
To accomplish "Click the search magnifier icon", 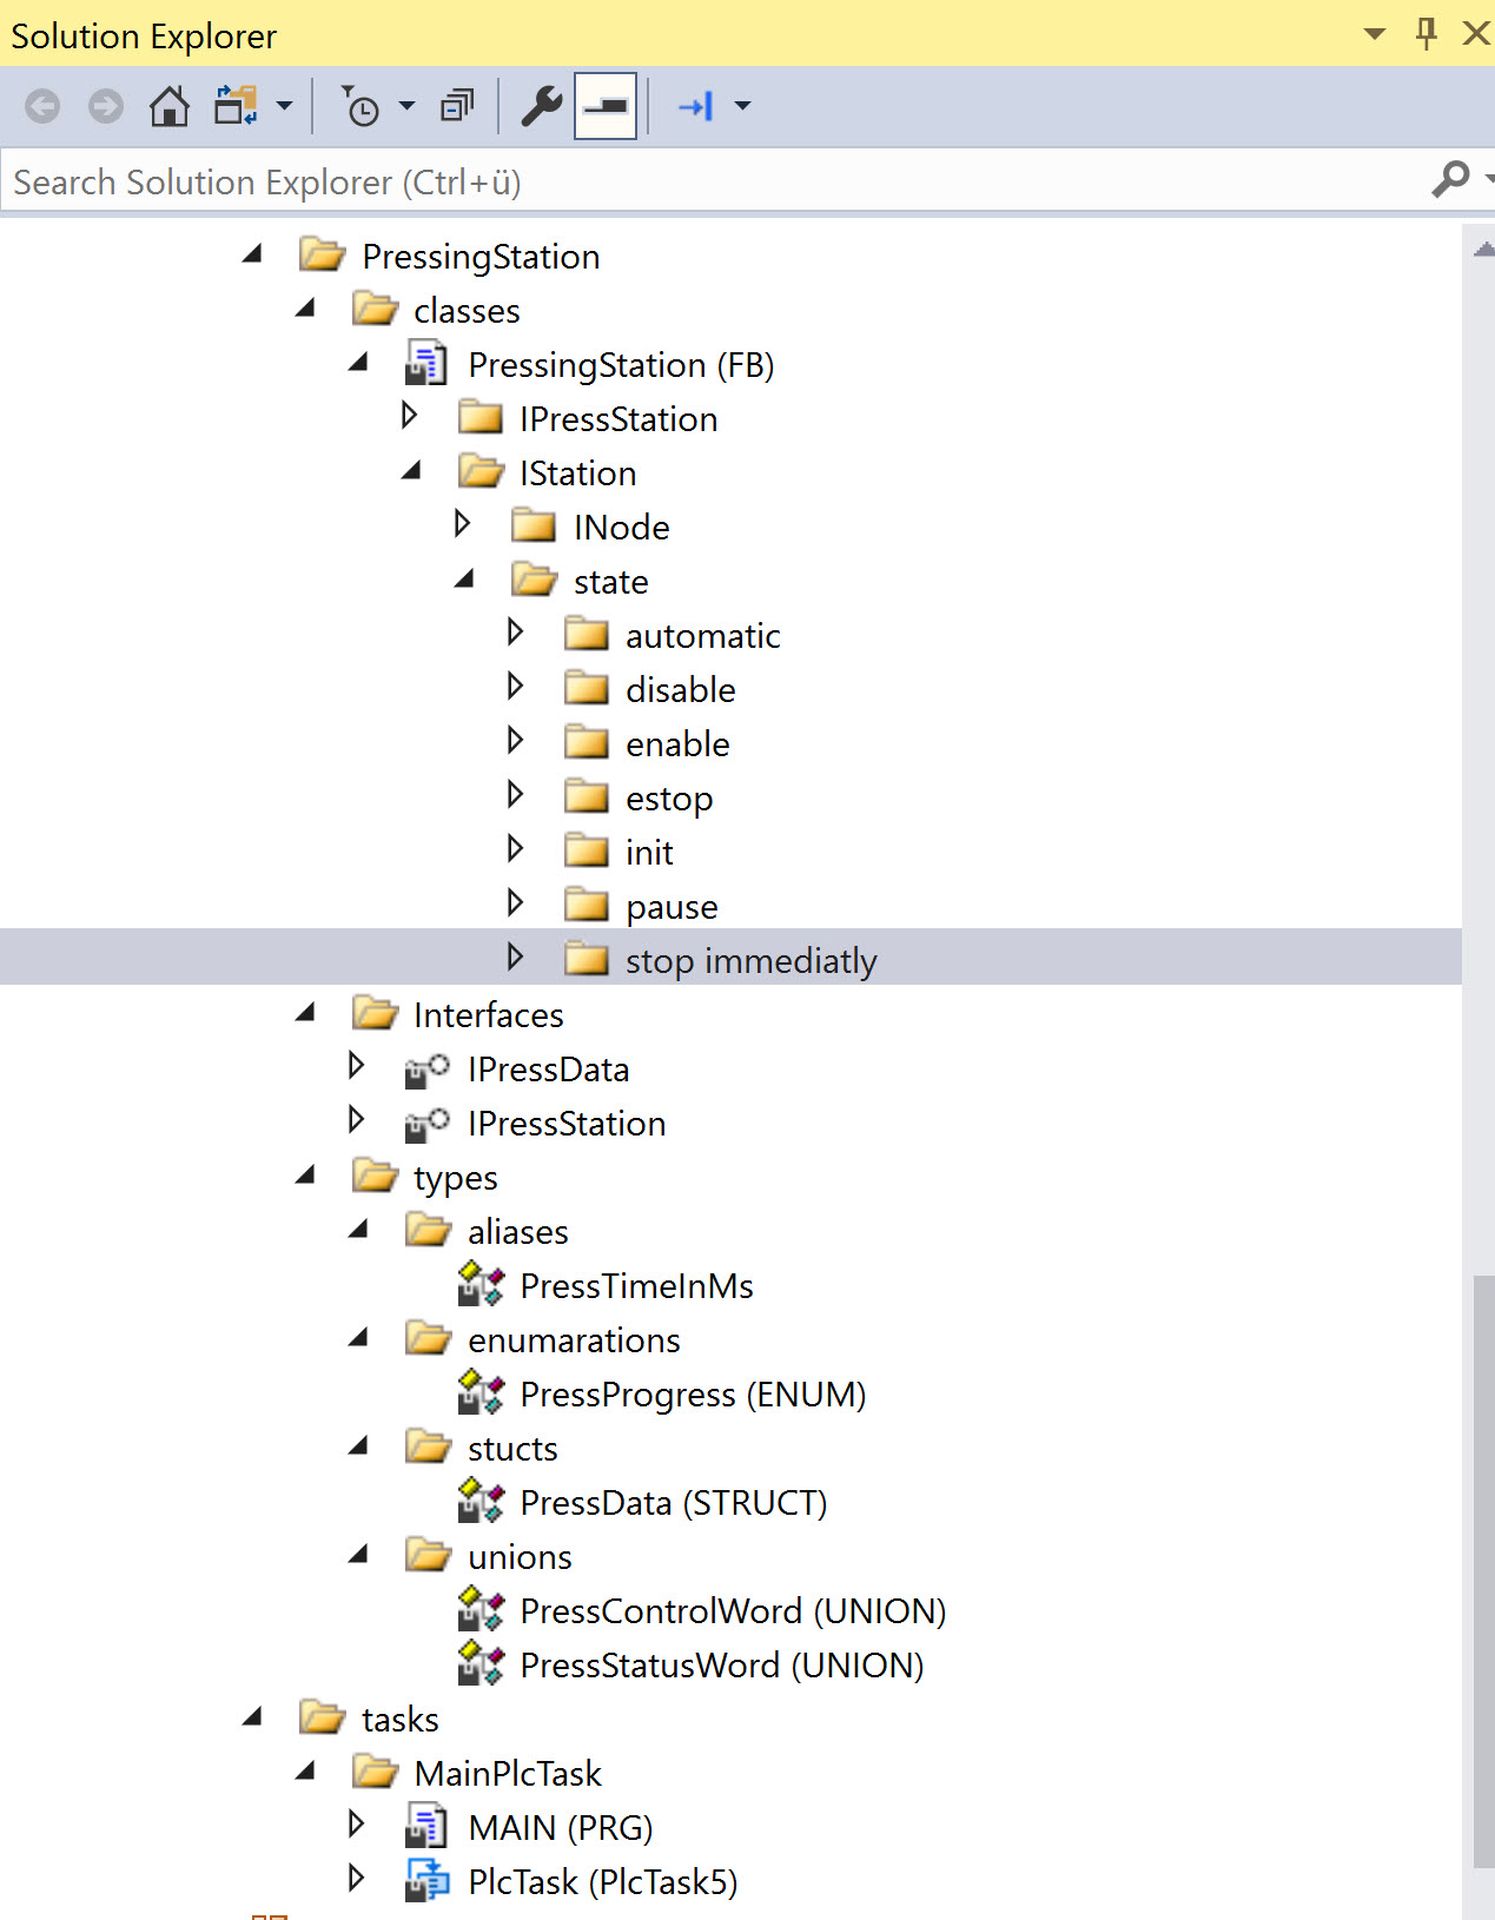I will coord(1450,180).
